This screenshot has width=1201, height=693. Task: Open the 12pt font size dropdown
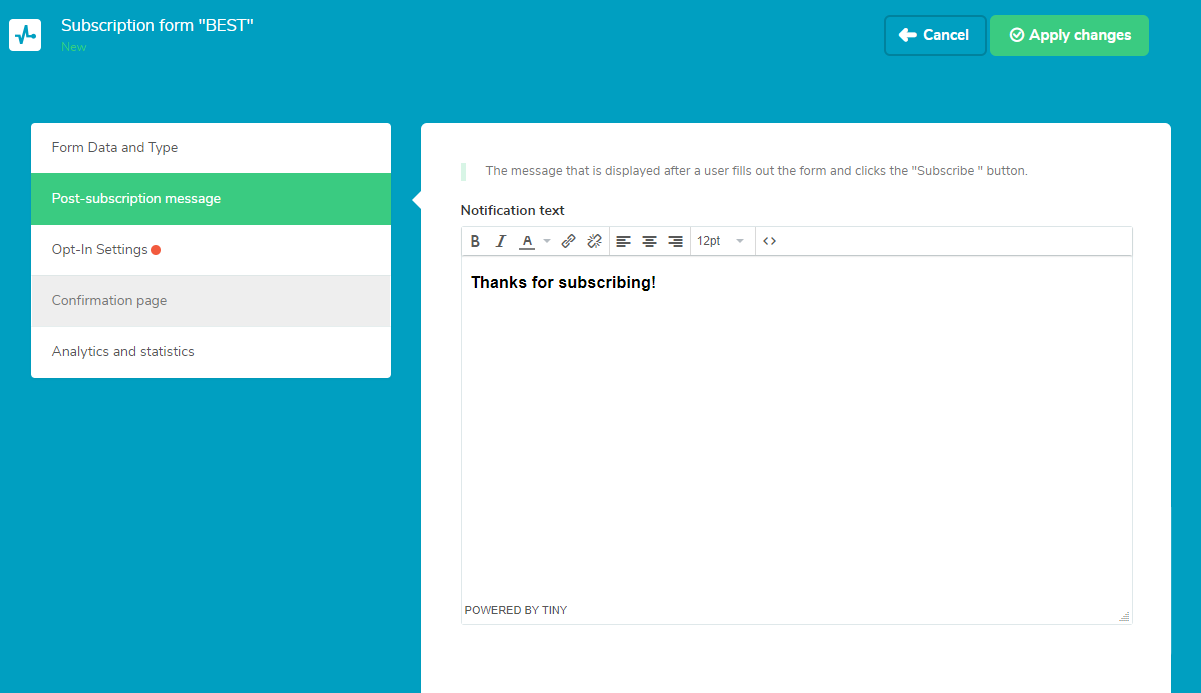[720, 241]
